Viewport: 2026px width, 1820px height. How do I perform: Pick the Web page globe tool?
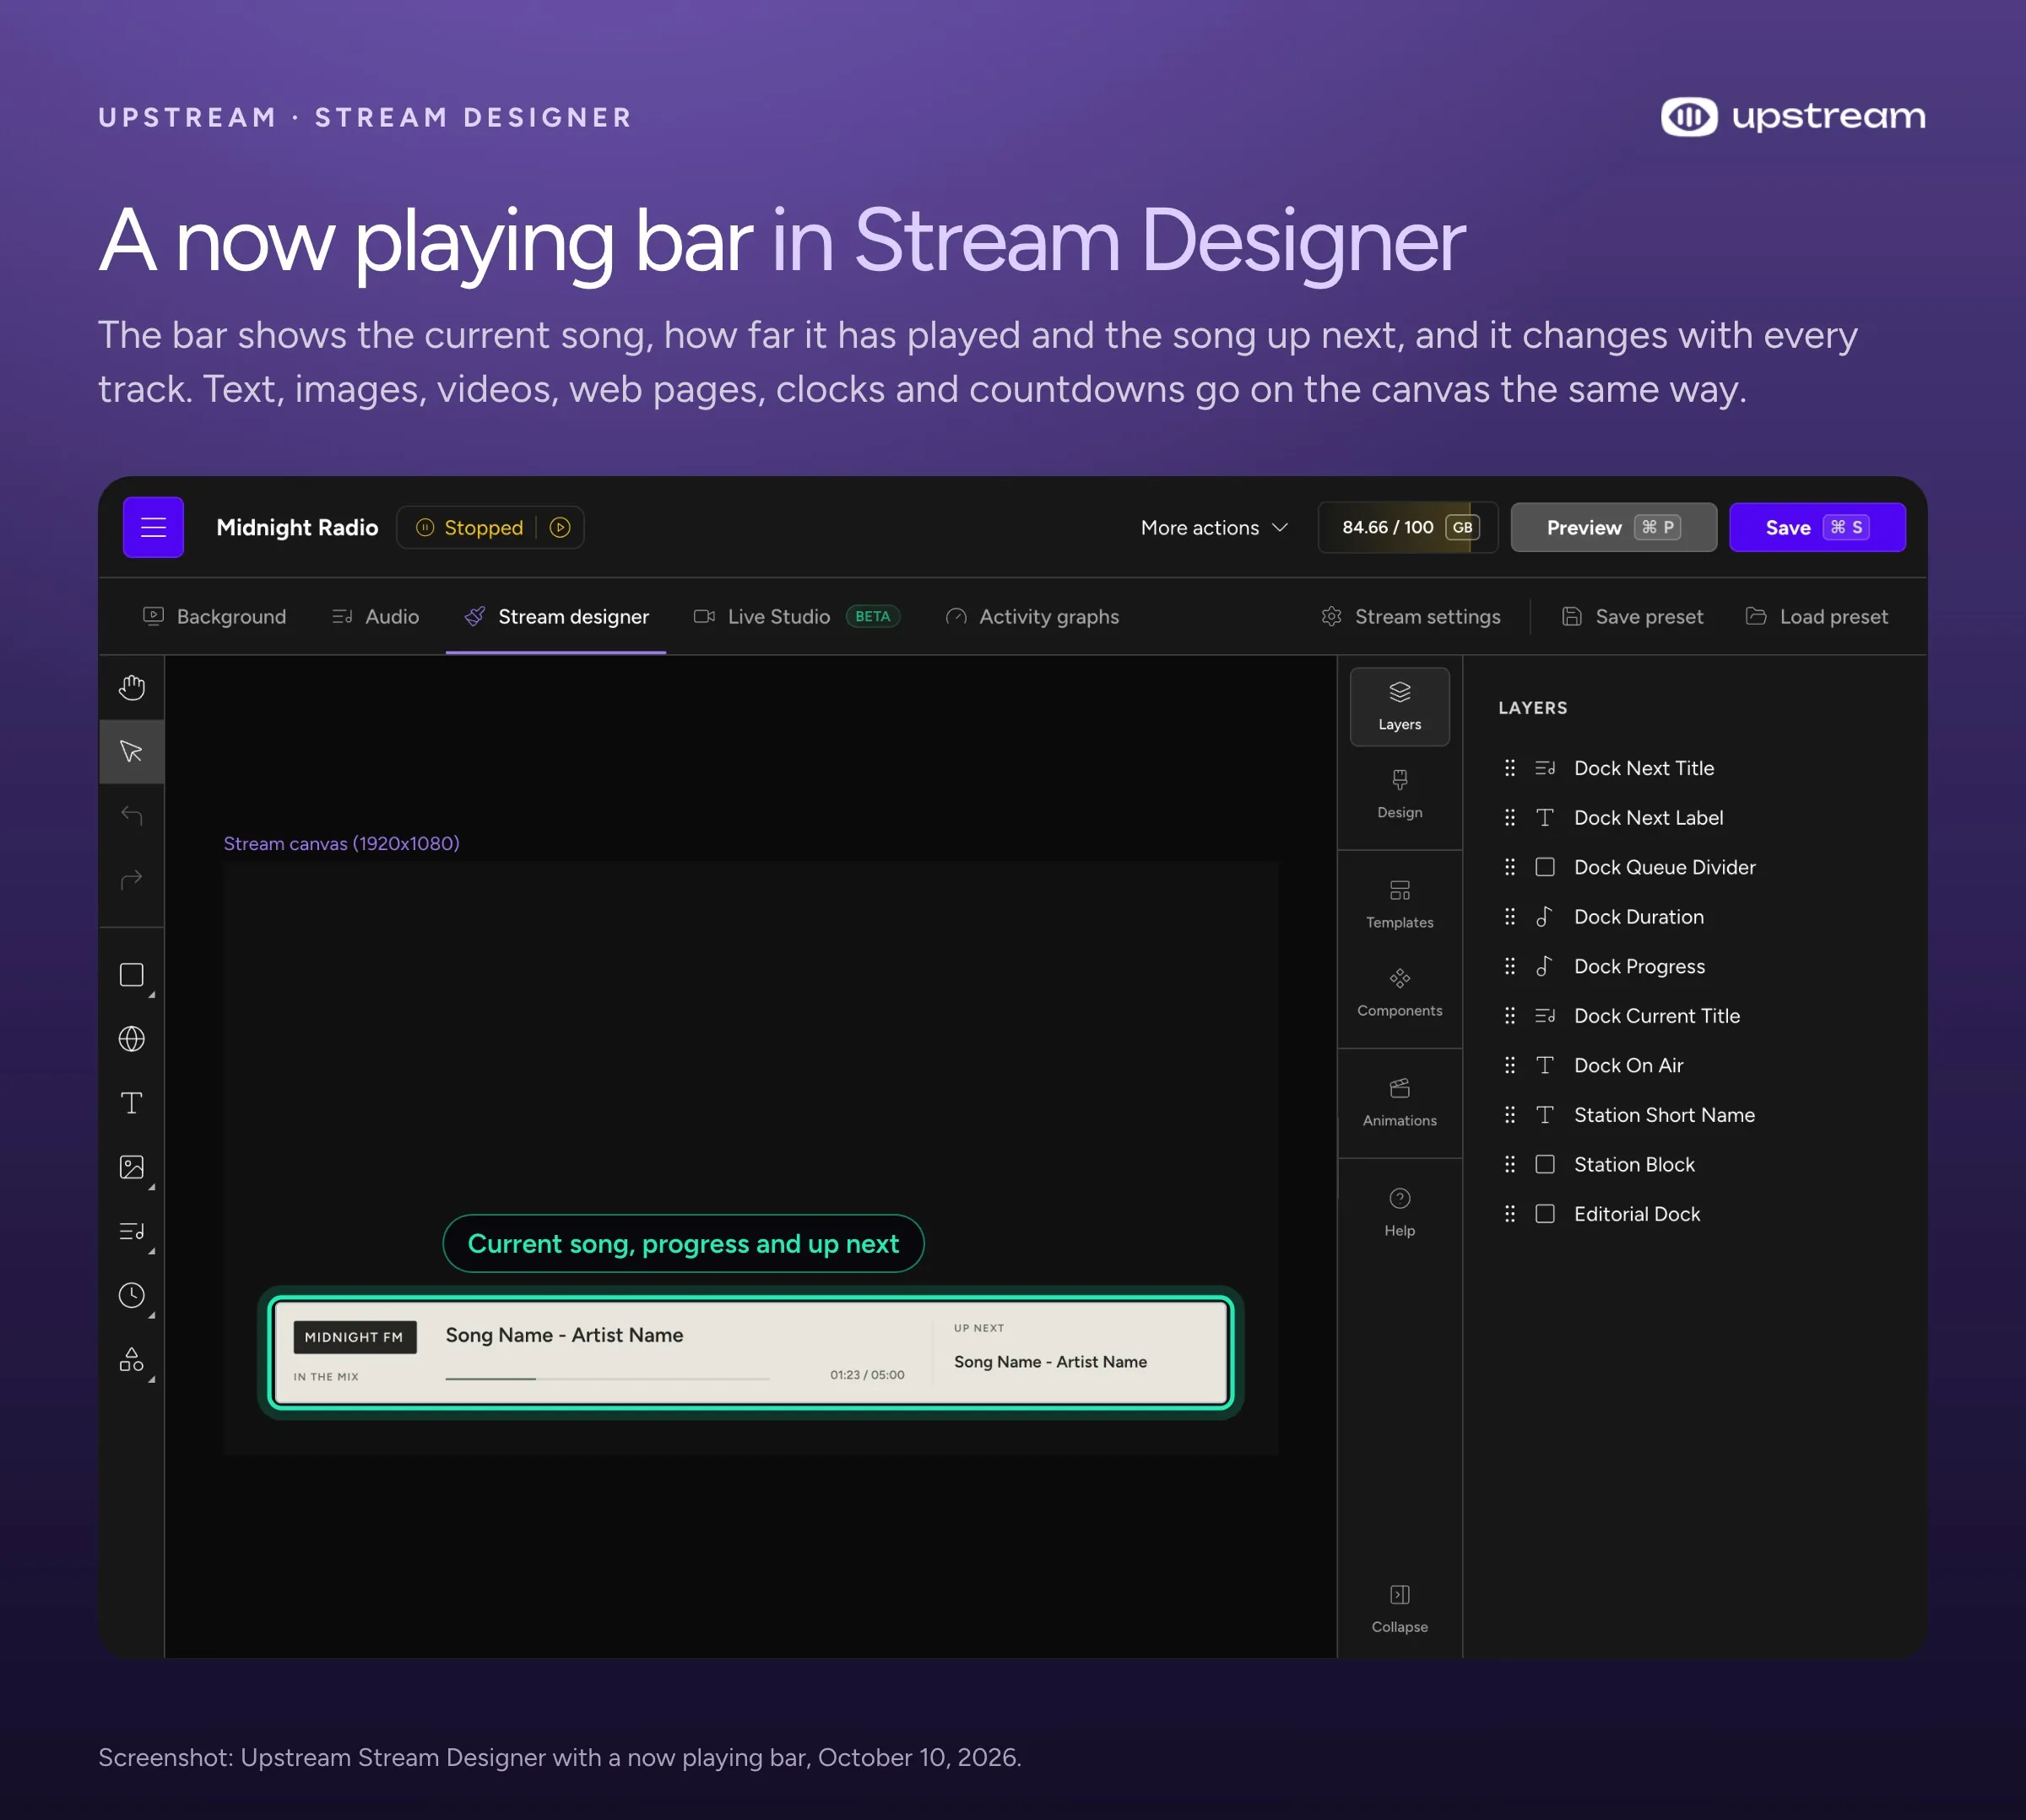coord(132,1039)
